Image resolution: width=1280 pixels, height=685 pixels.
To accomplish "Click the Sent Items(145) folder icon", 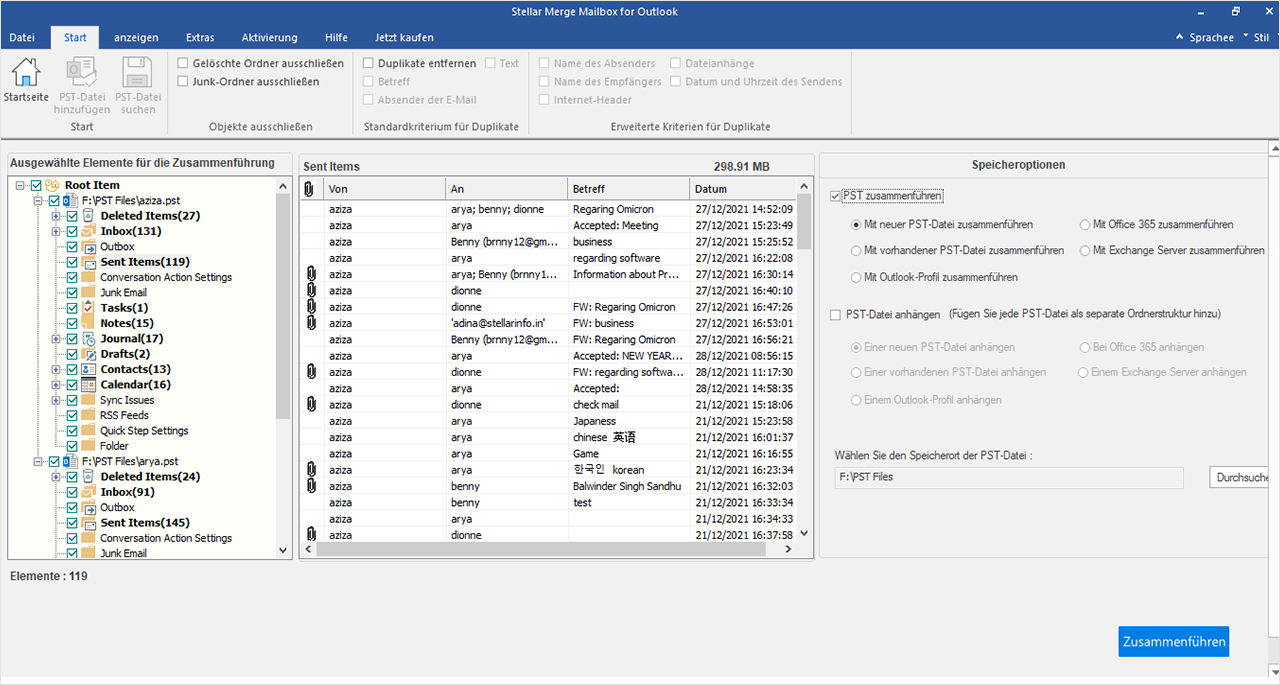I will (x=88, y=523).
